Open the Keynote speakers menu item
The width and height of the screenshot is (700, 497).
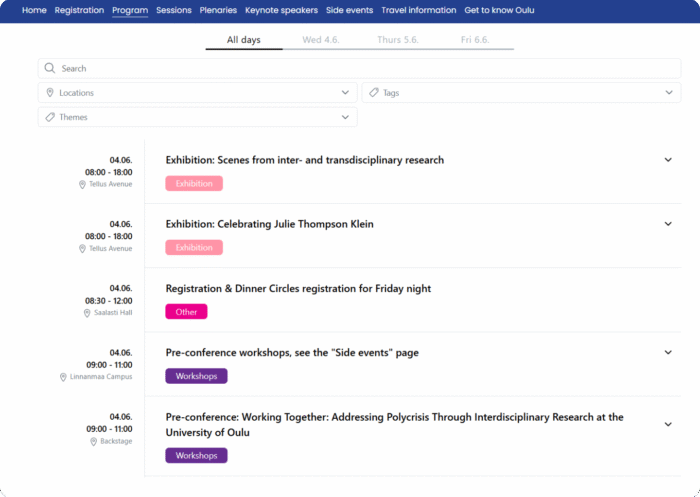pyautogui.click(x=281, y=10)
